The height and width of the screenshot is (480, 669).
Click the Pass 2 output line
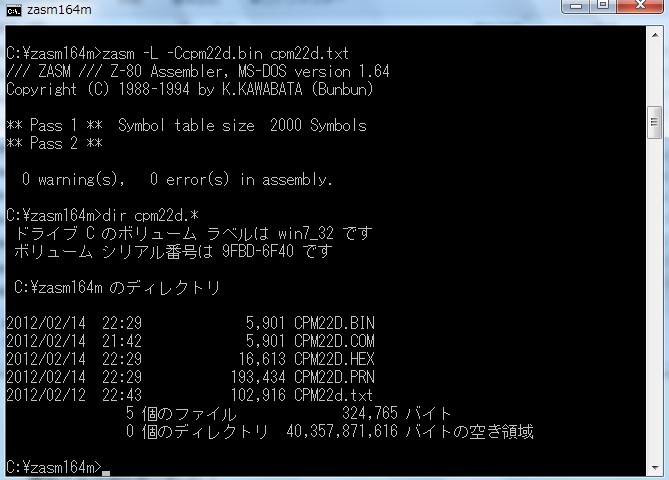(55, 143)
